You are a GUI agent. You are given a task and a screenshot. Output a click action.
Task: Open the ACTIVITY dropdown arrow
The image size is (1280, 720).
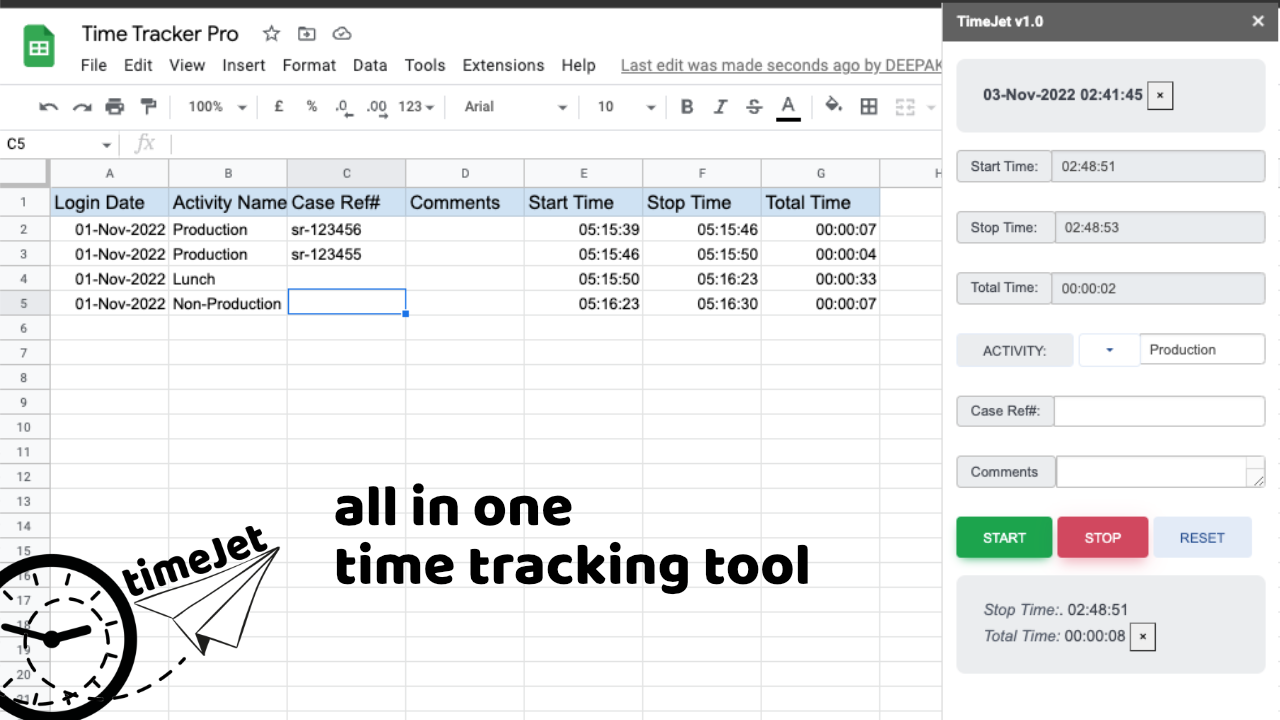click(1109, 350)
